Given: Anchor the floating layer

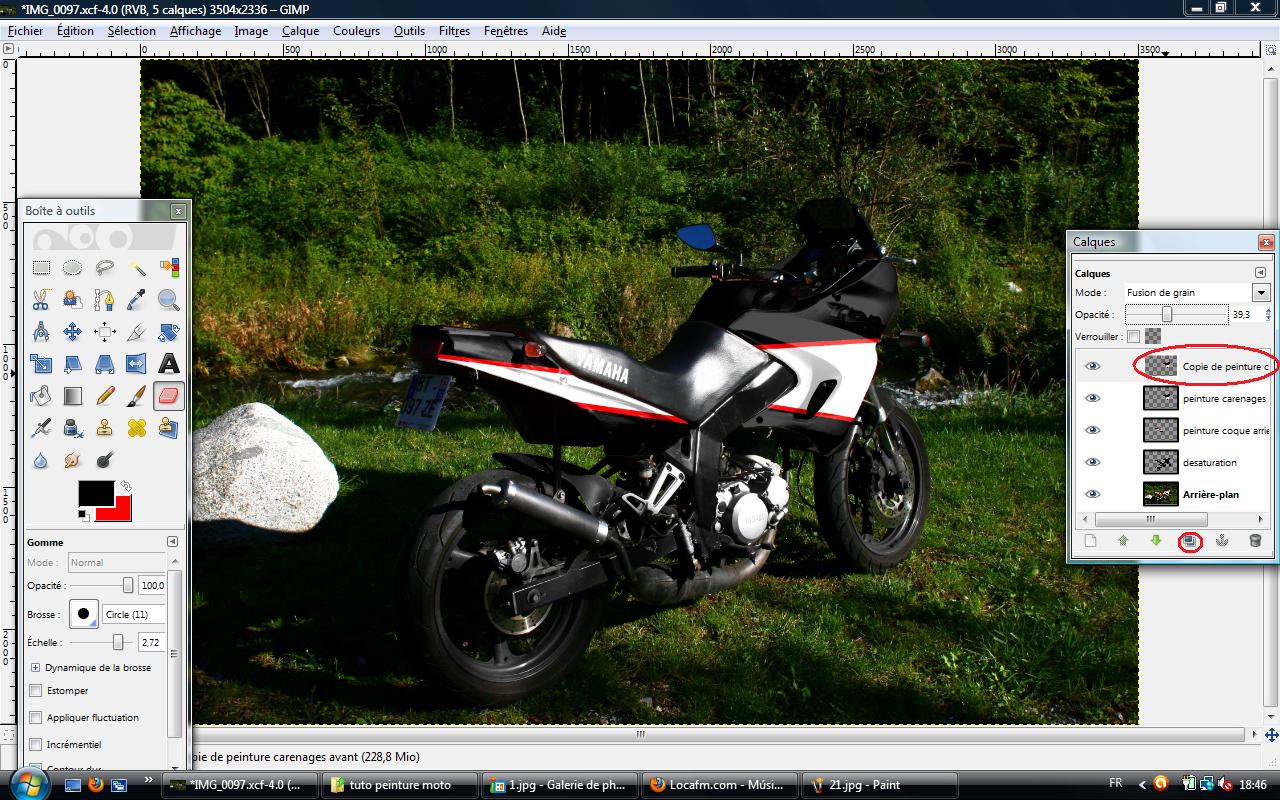Looking at the screenshot, I should (x=1222, y=541).
